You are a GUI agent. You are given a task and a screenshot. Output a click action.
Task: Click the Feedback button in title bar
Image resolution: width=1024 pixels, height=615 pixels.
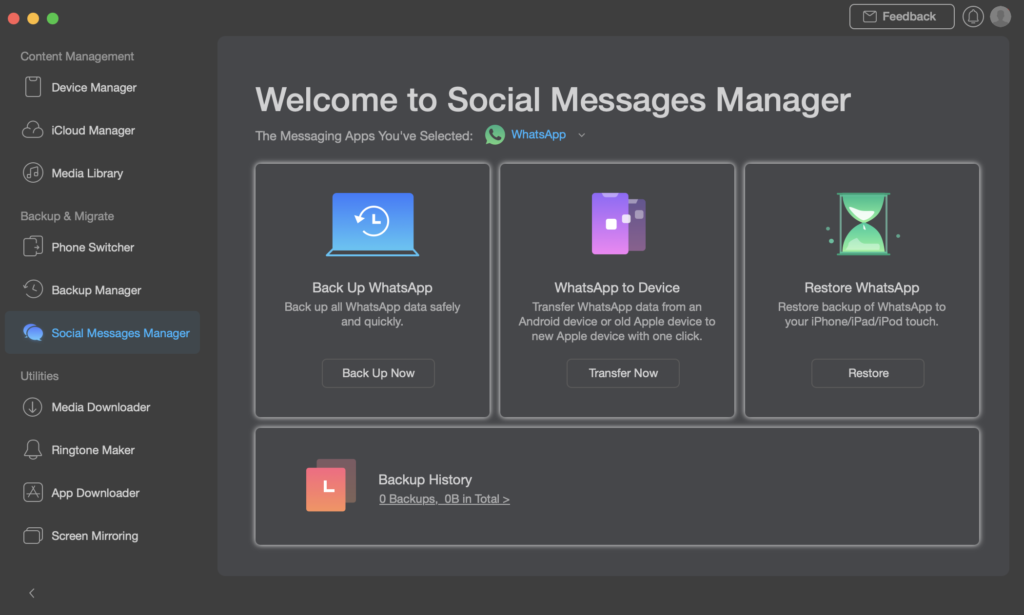click(x=901, y=17)
